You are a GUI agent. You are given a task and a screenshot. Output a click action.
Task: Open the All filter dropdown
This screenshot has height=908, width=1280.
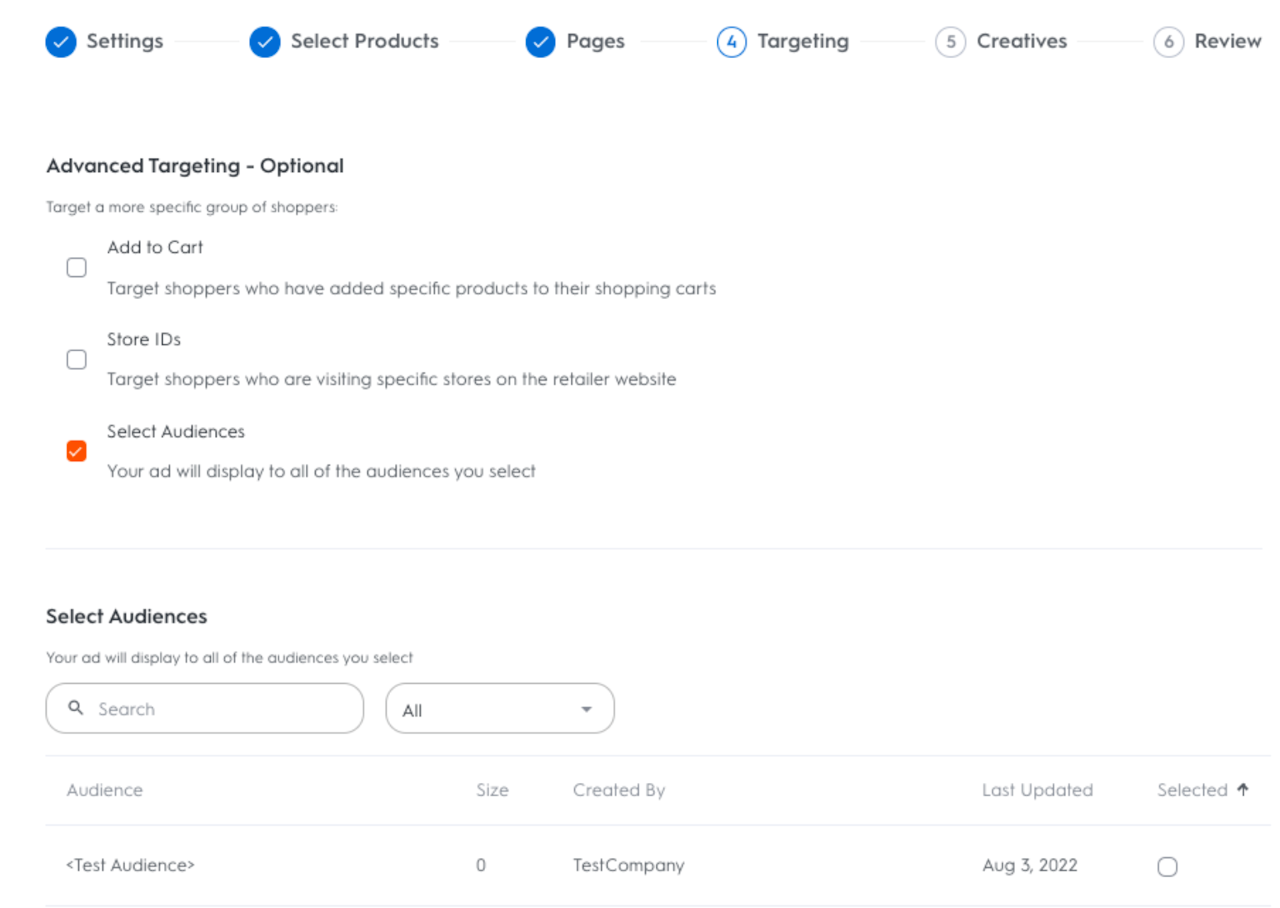pyautogui.click(x=500, y=709)
